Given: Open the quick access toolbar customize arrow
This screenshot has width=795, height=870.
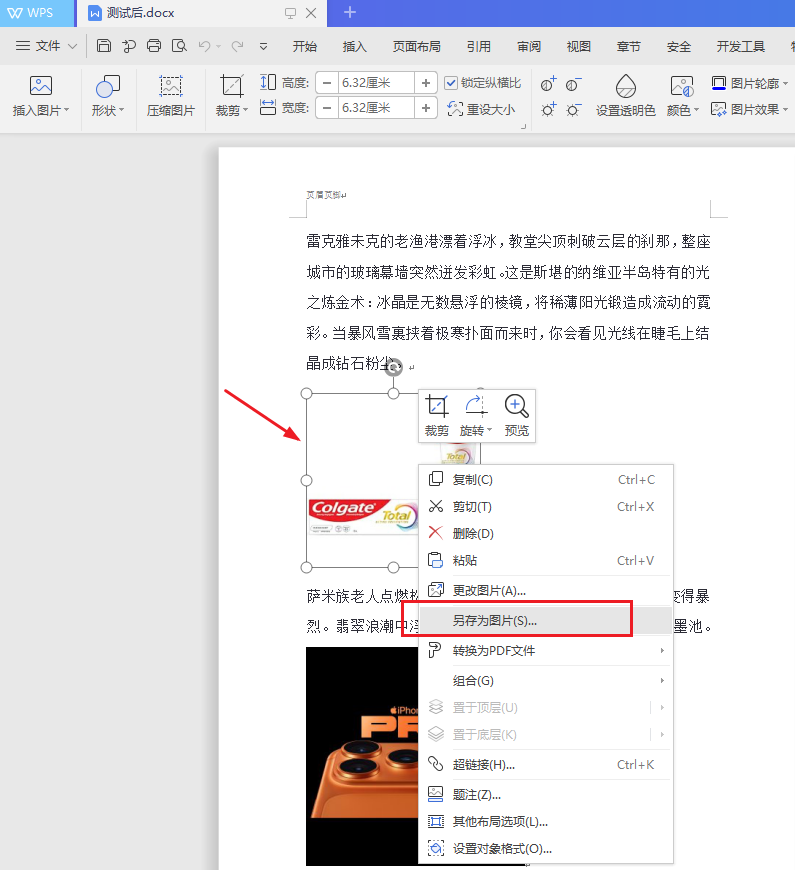Looking at the screenshot, I should tap(264, 47).
